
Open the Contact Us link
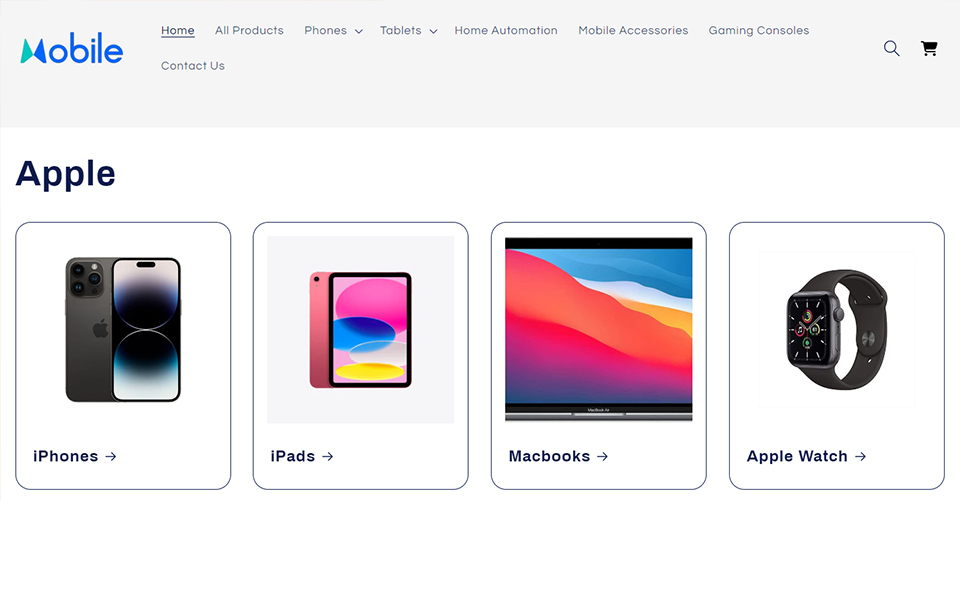(x=193, y=66)
